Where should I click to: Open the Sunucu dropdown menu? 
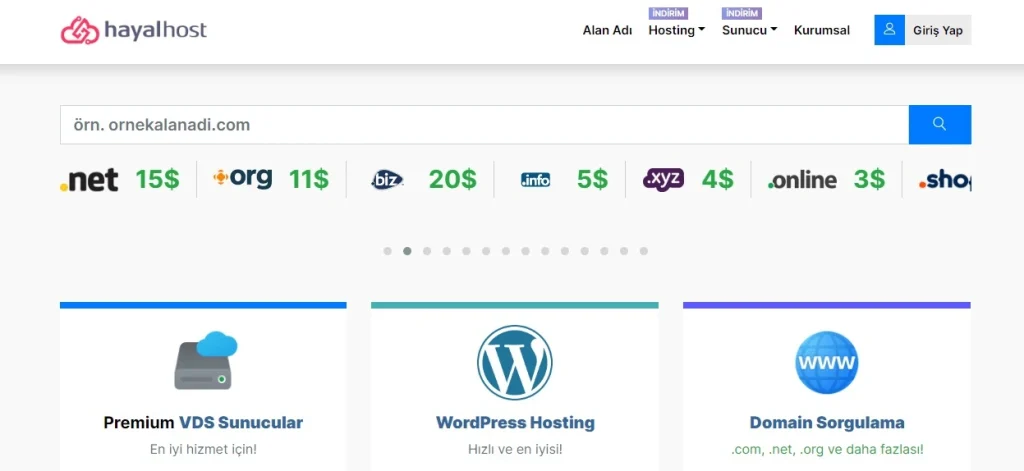[x=750, y=30]
